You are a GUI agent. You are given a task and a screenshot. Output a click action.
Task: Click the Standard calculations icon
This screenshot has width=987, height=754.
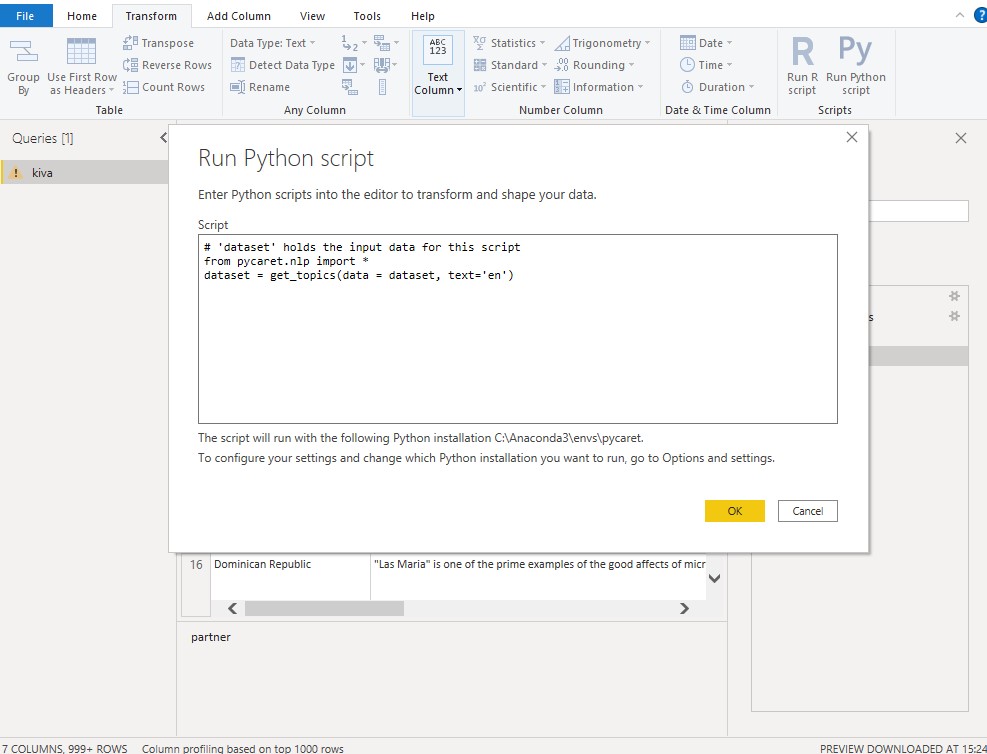click(480, 65)
